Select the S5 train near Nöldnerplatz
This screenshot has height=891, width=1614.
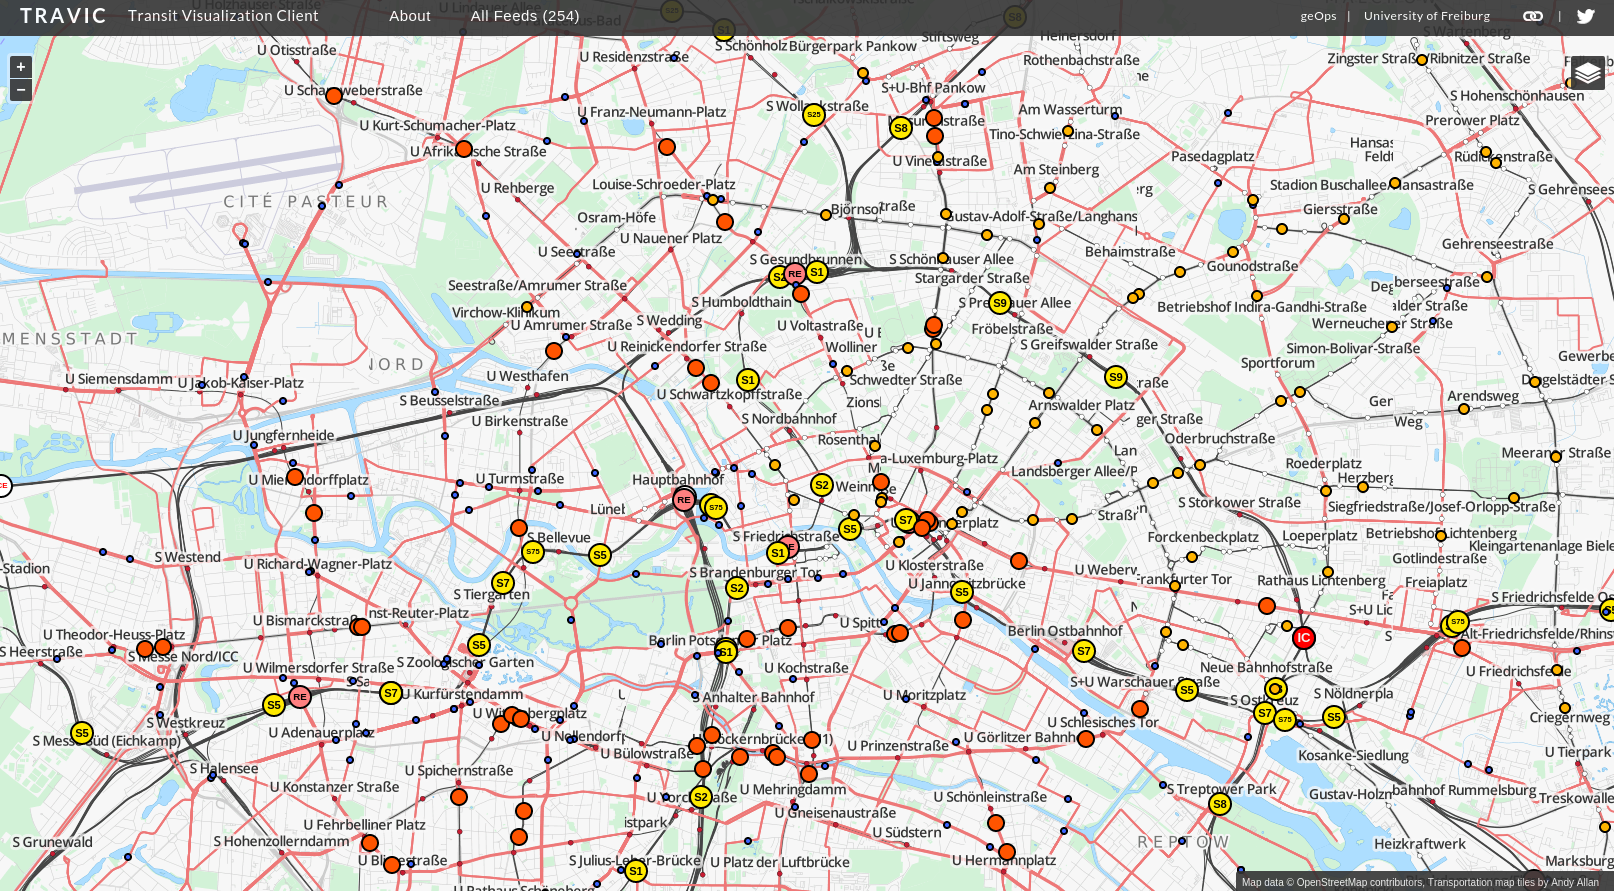1334,716
